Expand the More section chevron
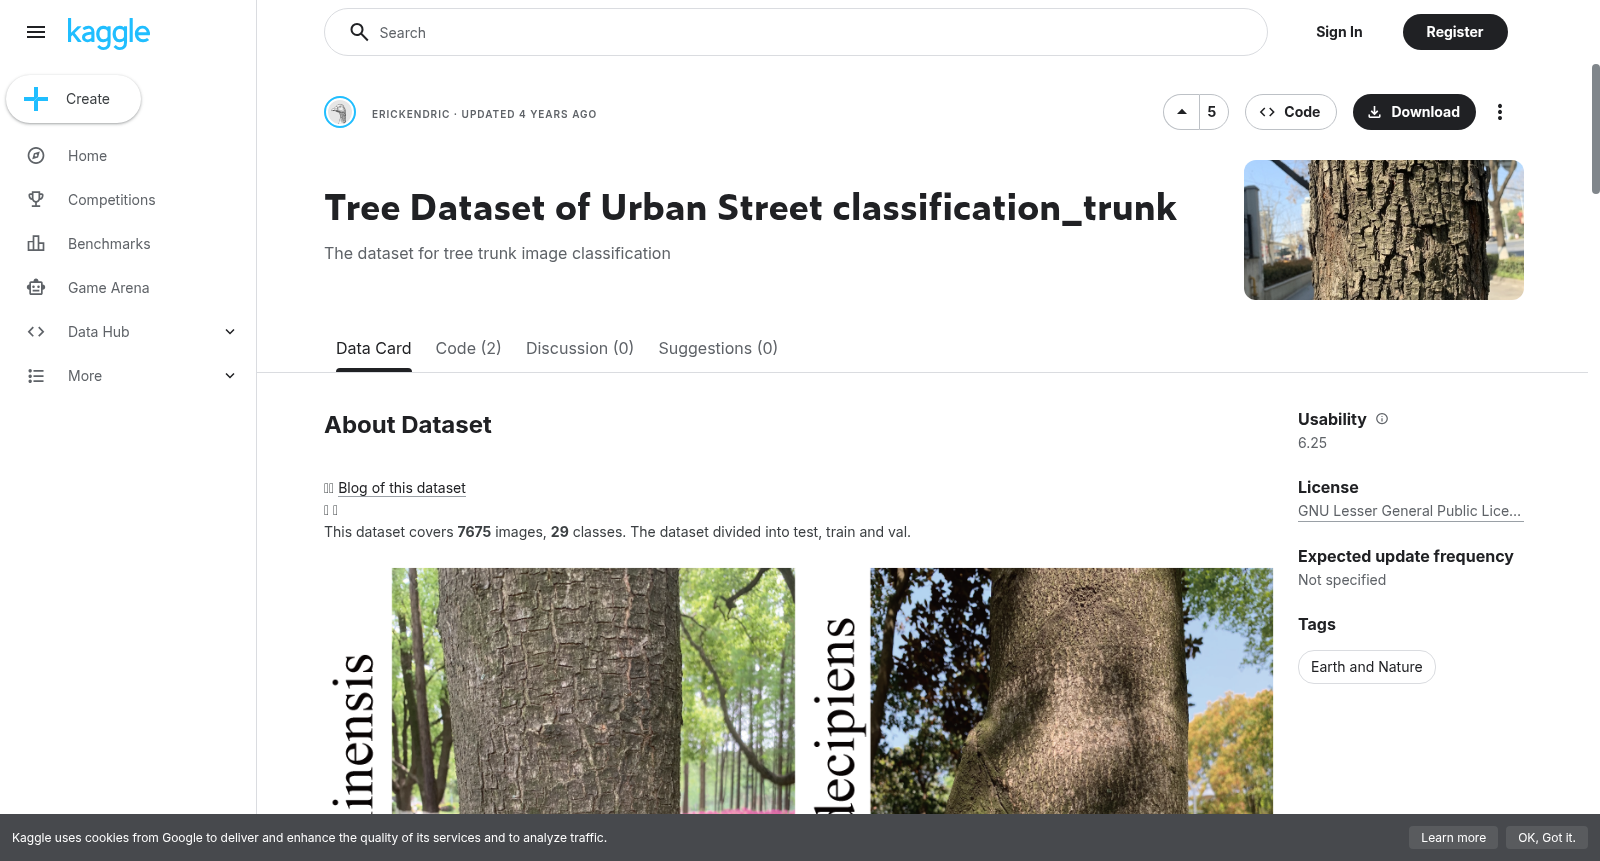Screen dimensions: 1600x861 230,376
